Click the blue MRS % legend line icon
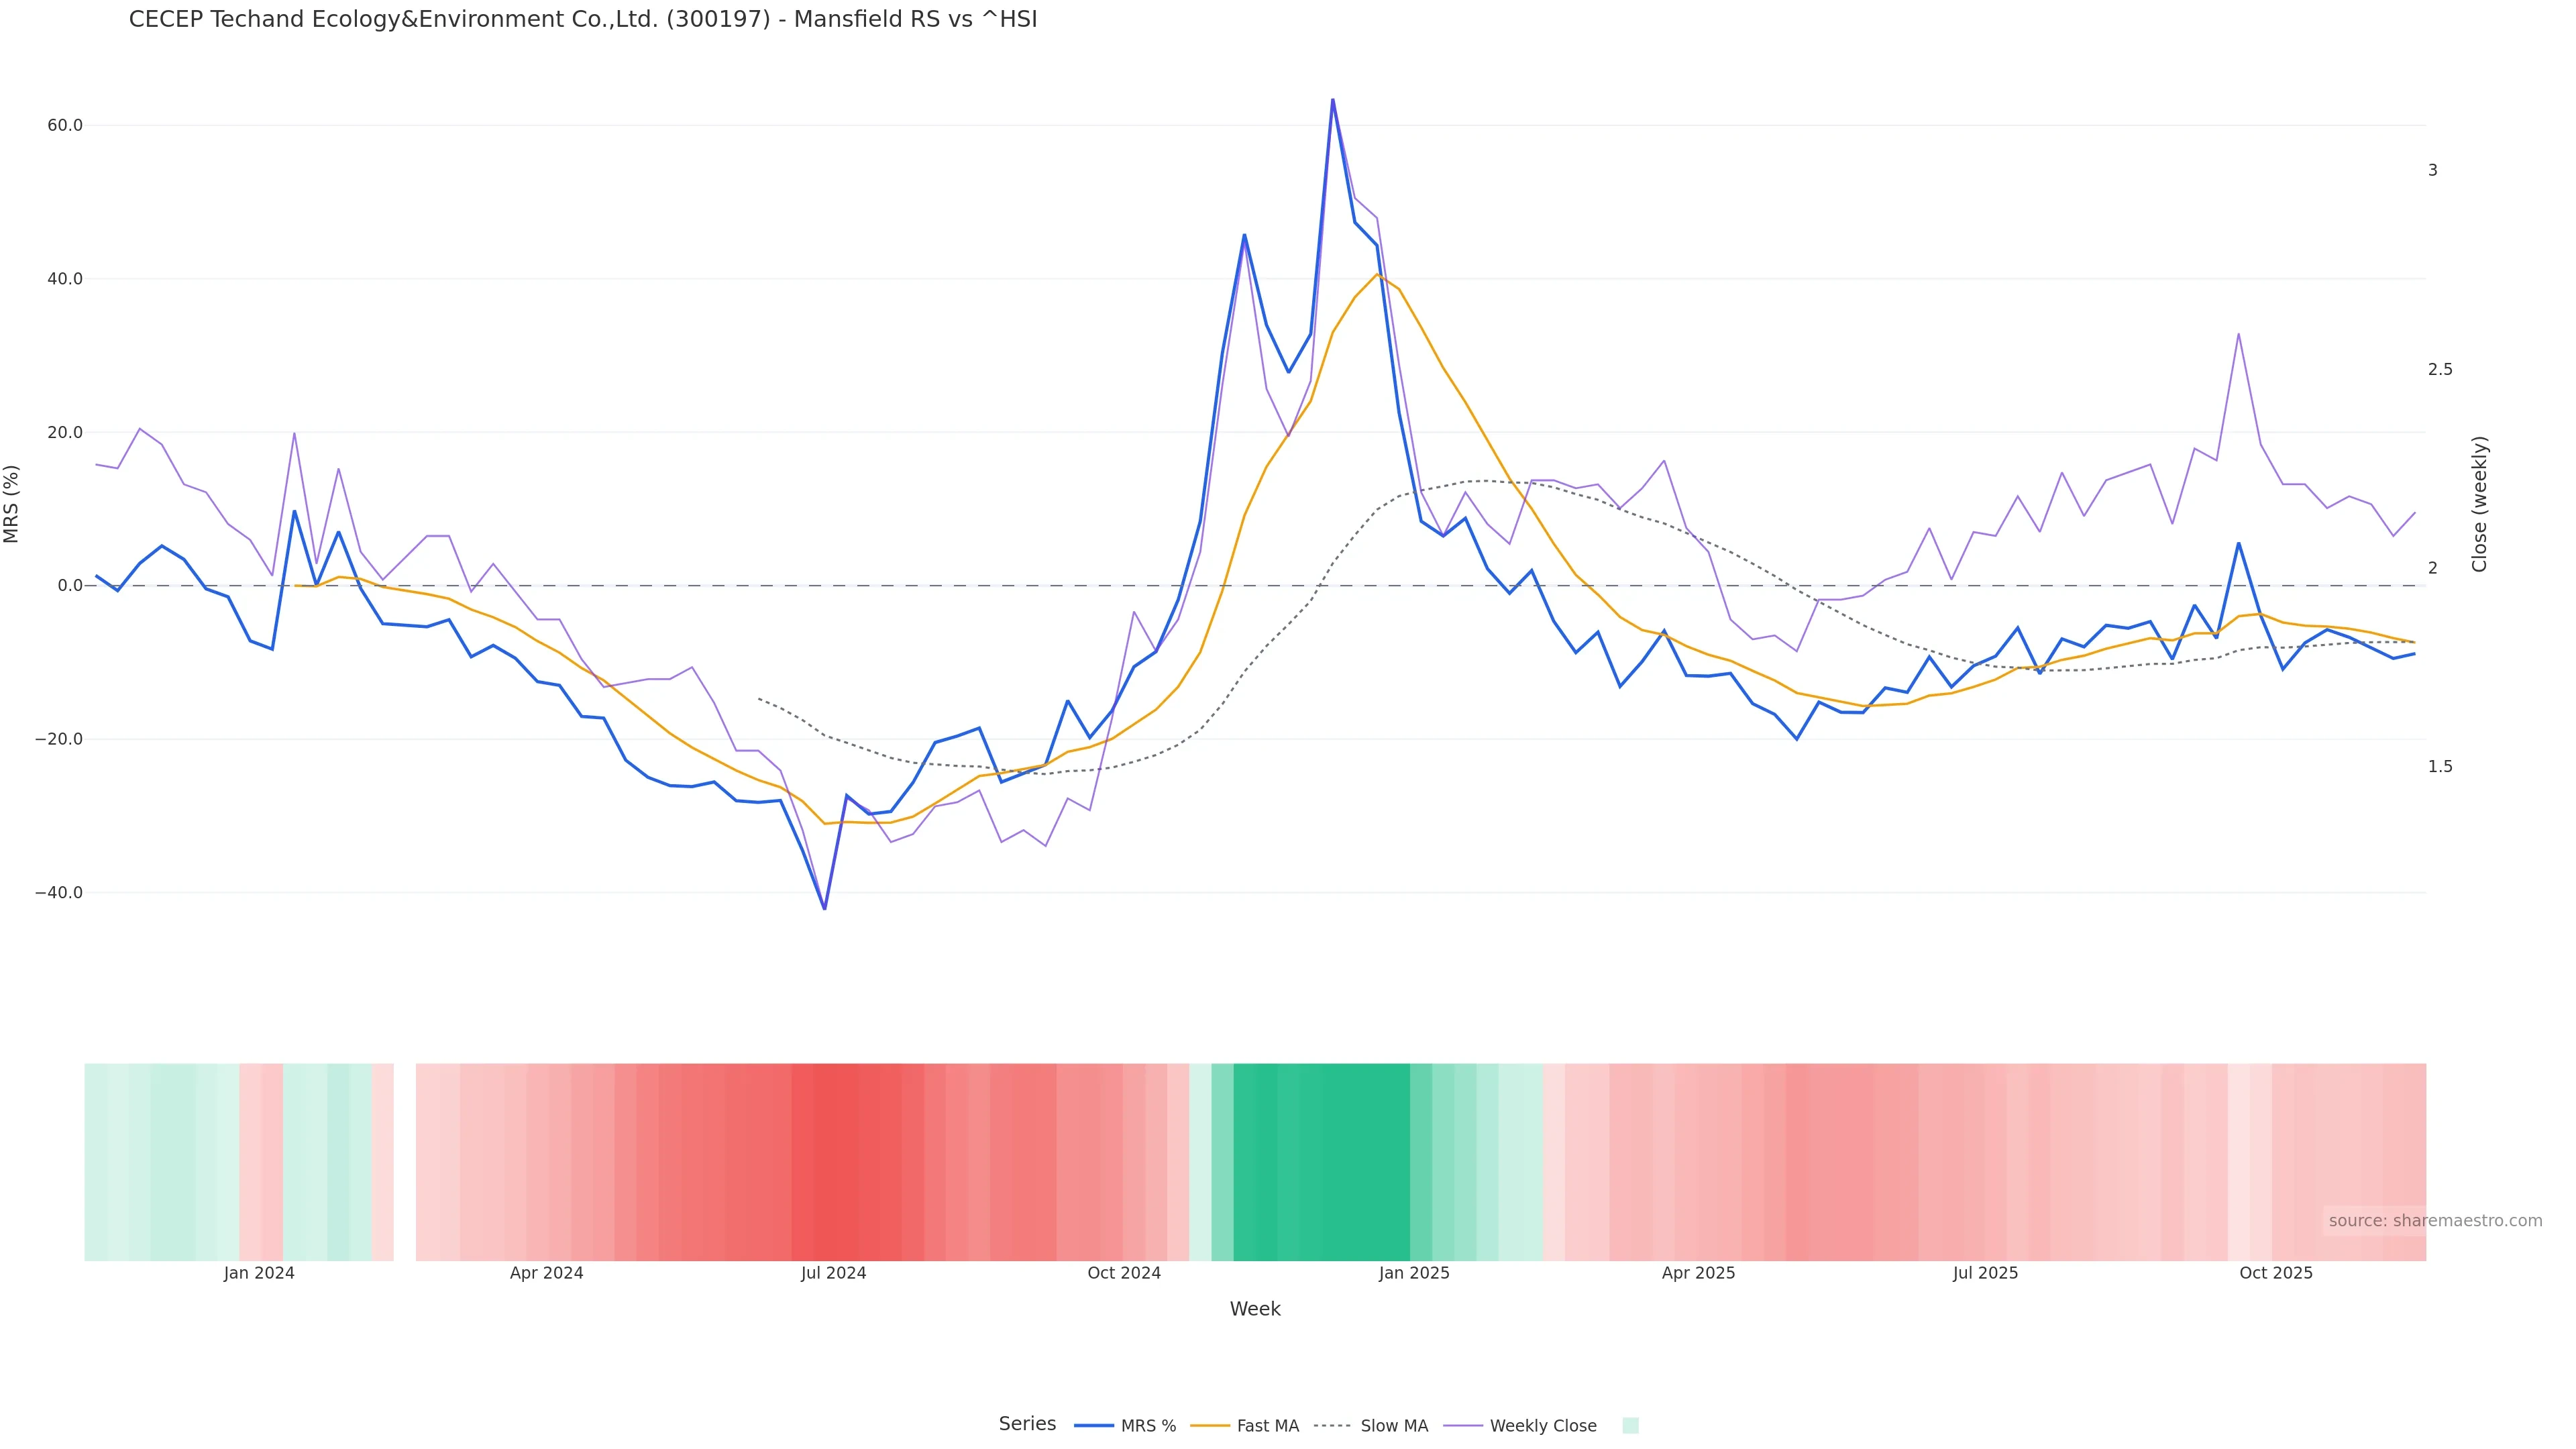This screenshot has width=2576, height=1449. (x=1094, y=1426)
